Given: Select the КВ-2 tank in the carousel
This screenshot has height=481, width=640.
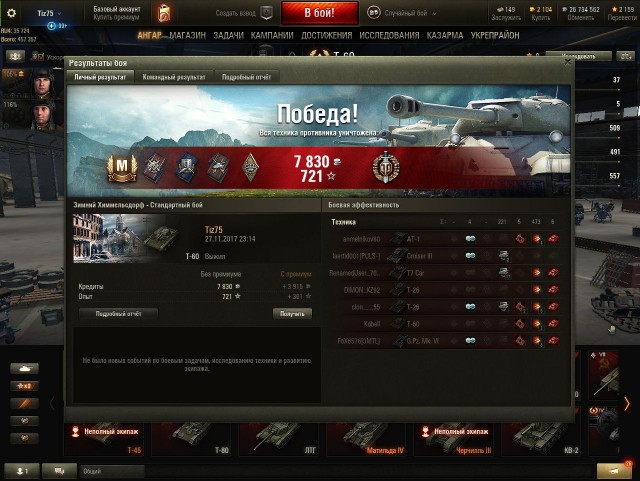Looking at the screenshot, I should (540, 439).
